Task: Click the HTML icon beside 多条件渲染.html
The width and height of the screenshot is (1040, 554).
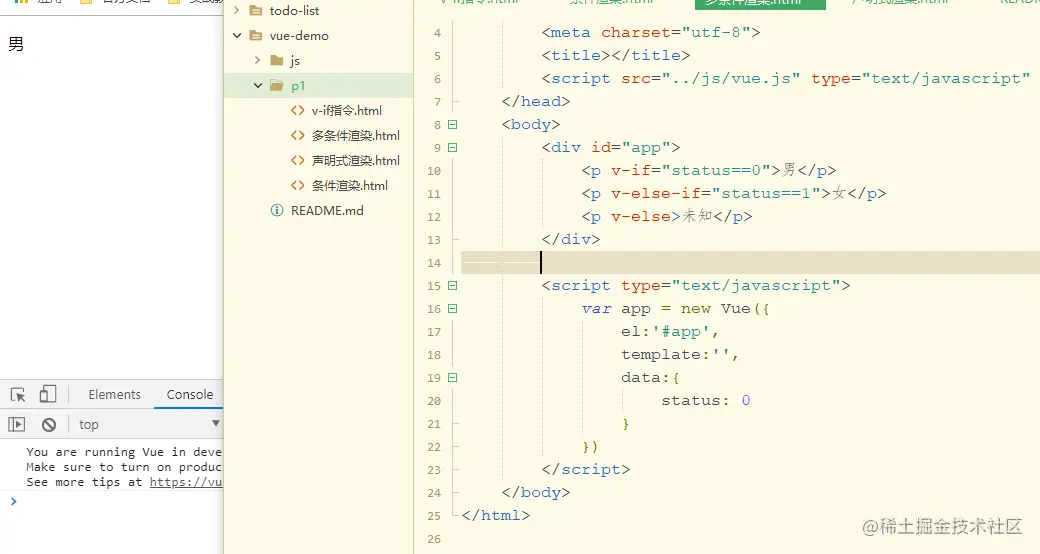Action: tap(298, 135)
